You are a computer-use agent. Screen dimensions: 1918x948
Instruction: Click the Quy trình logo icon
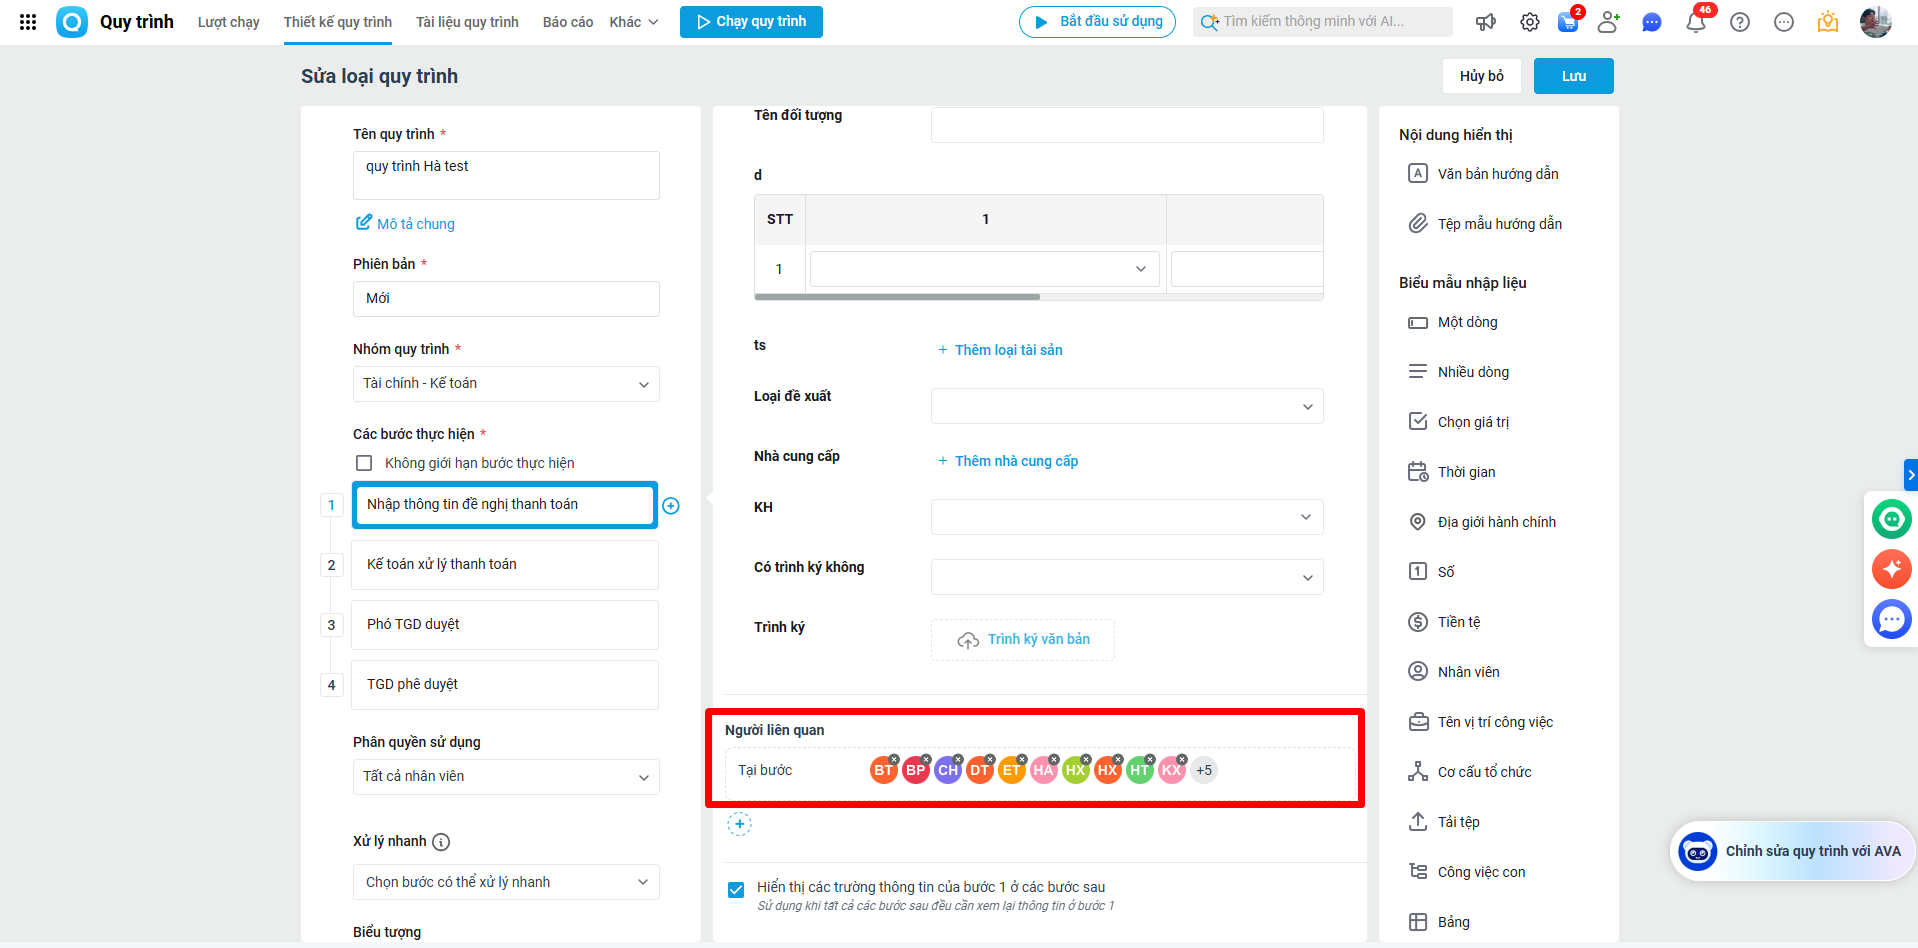pos(72,22)
